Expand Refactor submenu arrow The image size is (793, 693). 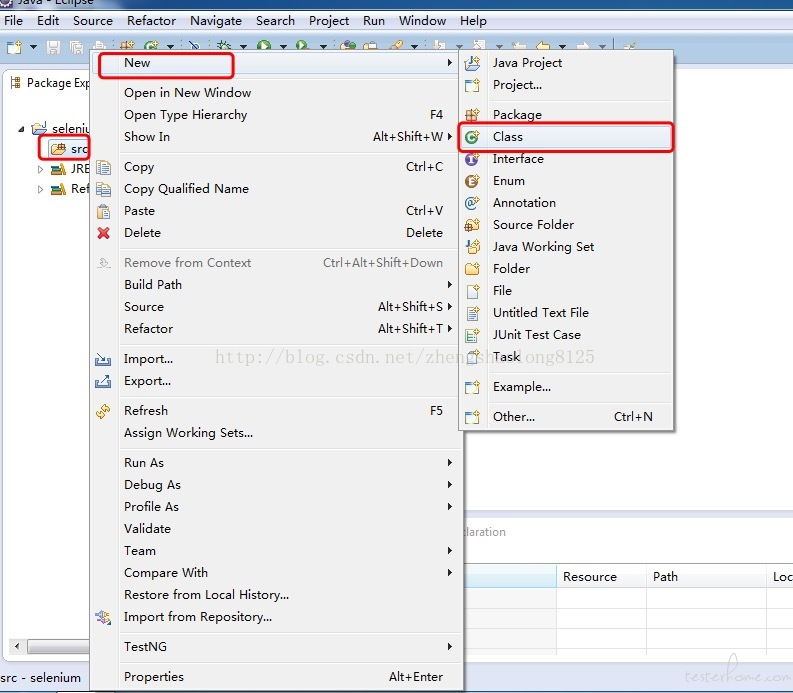[x=450, y=329]
